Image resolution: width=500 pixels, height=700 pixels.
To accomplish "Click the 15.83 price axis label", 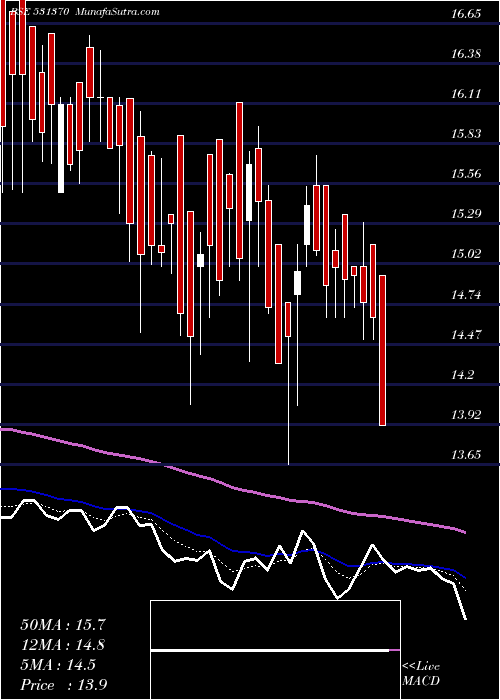I will click(x=466, y=133).
